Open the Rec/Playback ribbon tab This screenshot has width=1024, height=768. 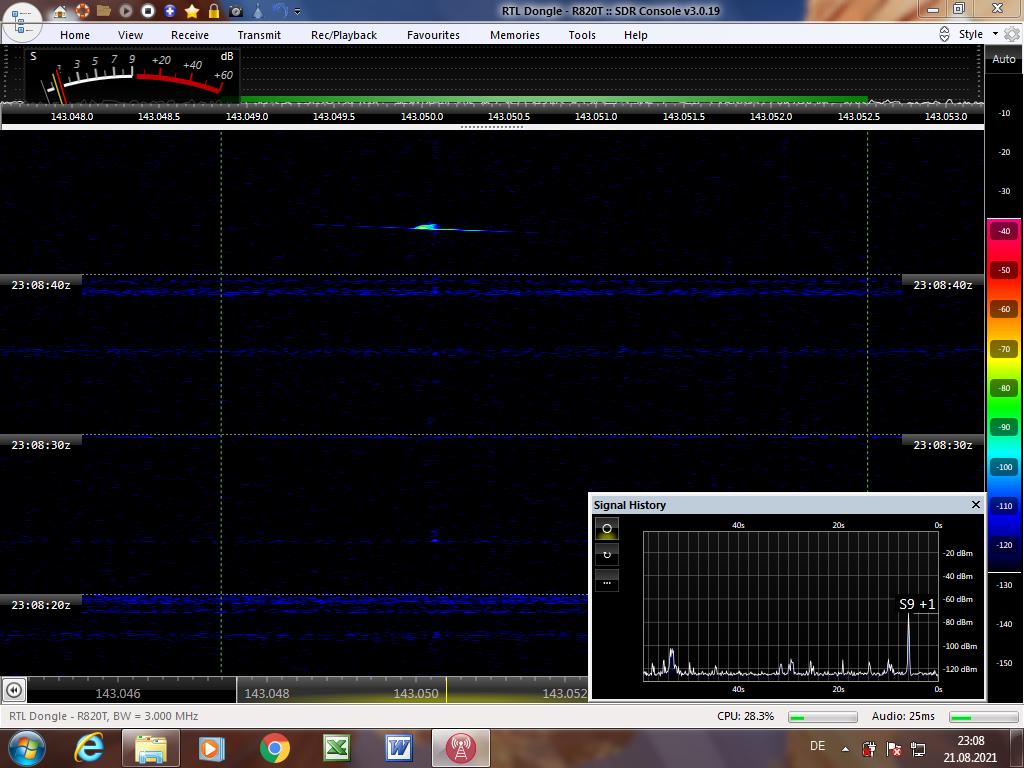tap(344, 35)
